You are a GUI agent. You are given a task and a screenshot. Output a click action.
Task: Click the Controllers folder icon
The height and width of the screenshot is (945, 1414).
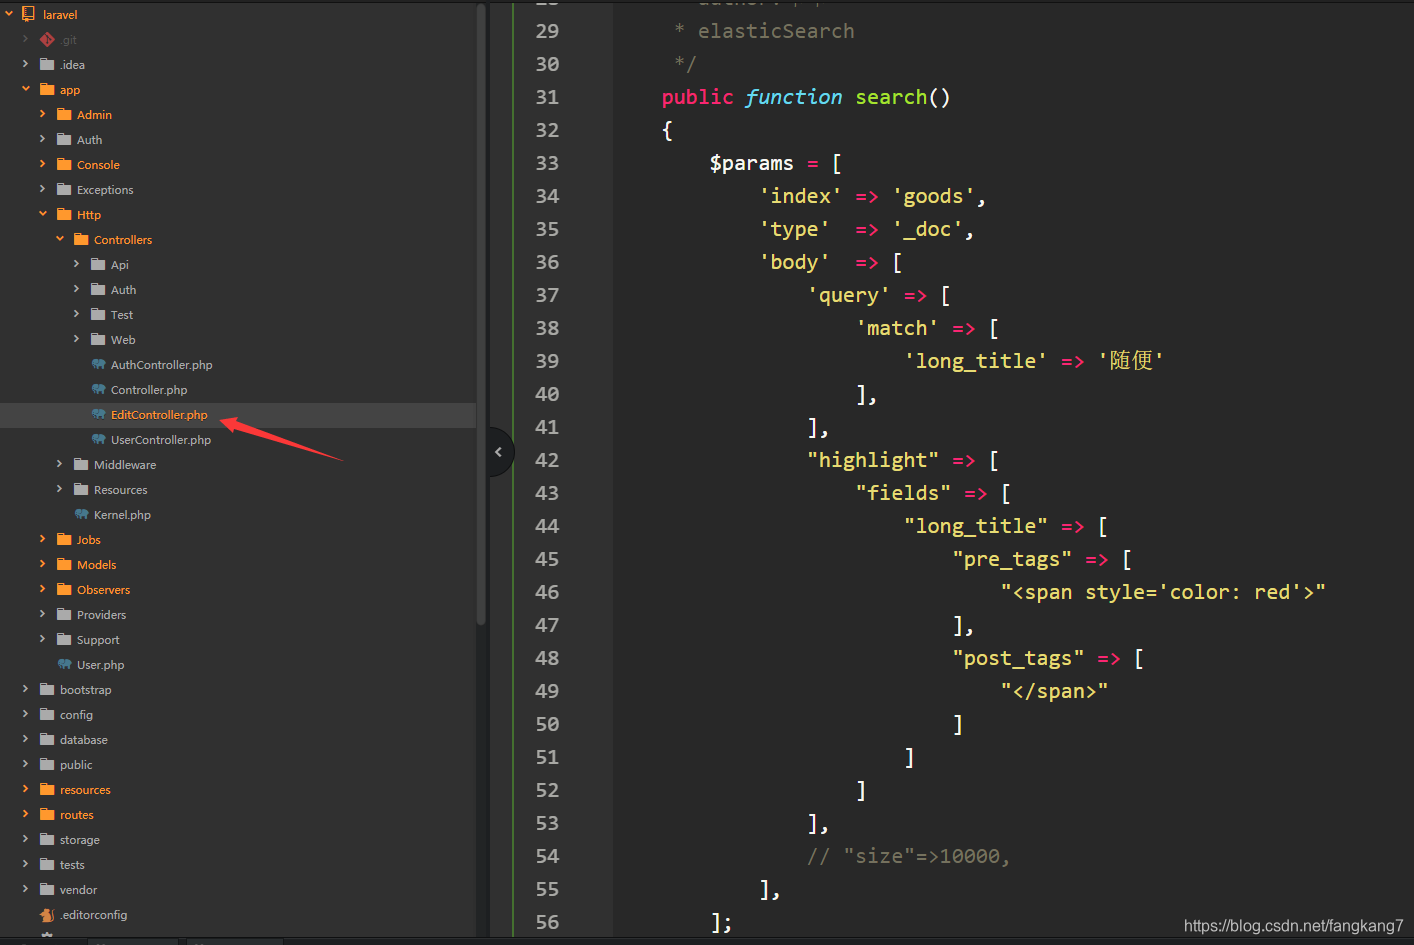[81, 239]
